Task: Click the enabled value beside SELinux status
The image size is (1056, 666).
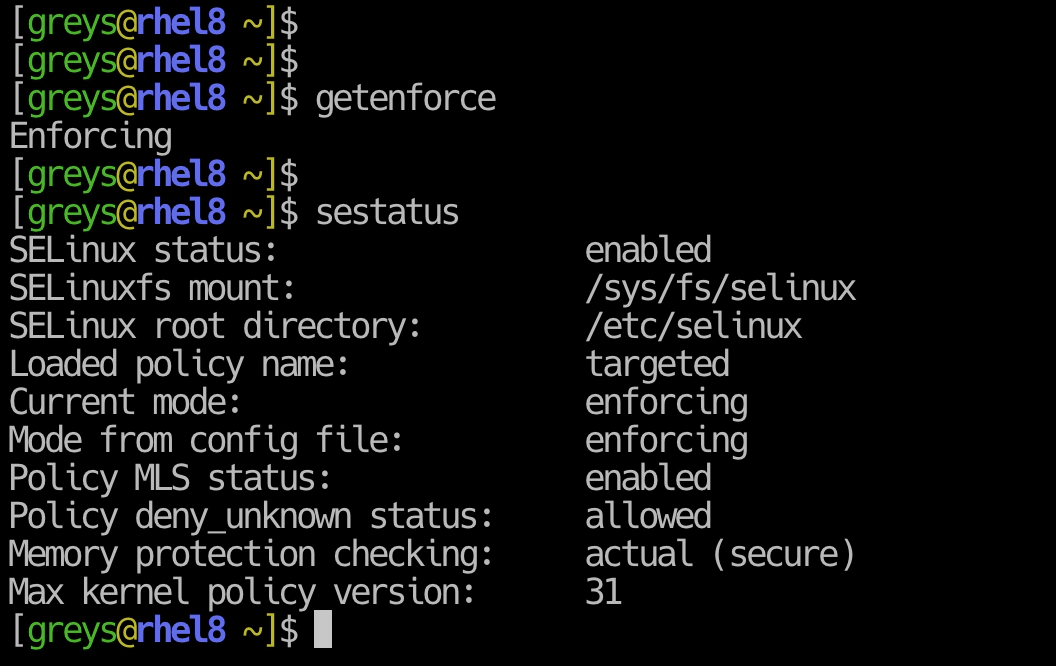Action: (x=648, y=251)
